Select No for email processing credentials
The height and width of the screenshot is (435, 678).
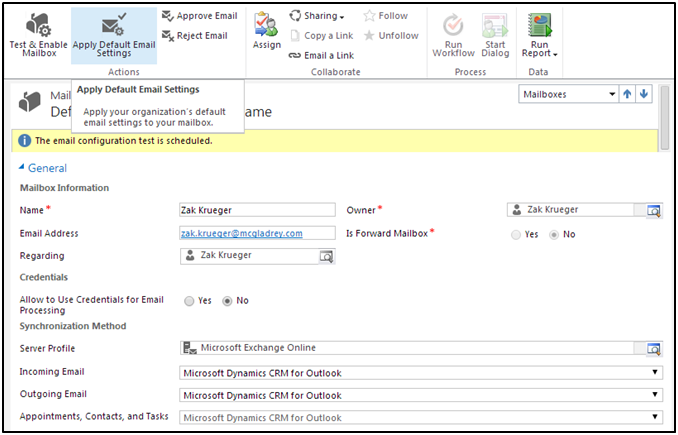pos(227,301)
